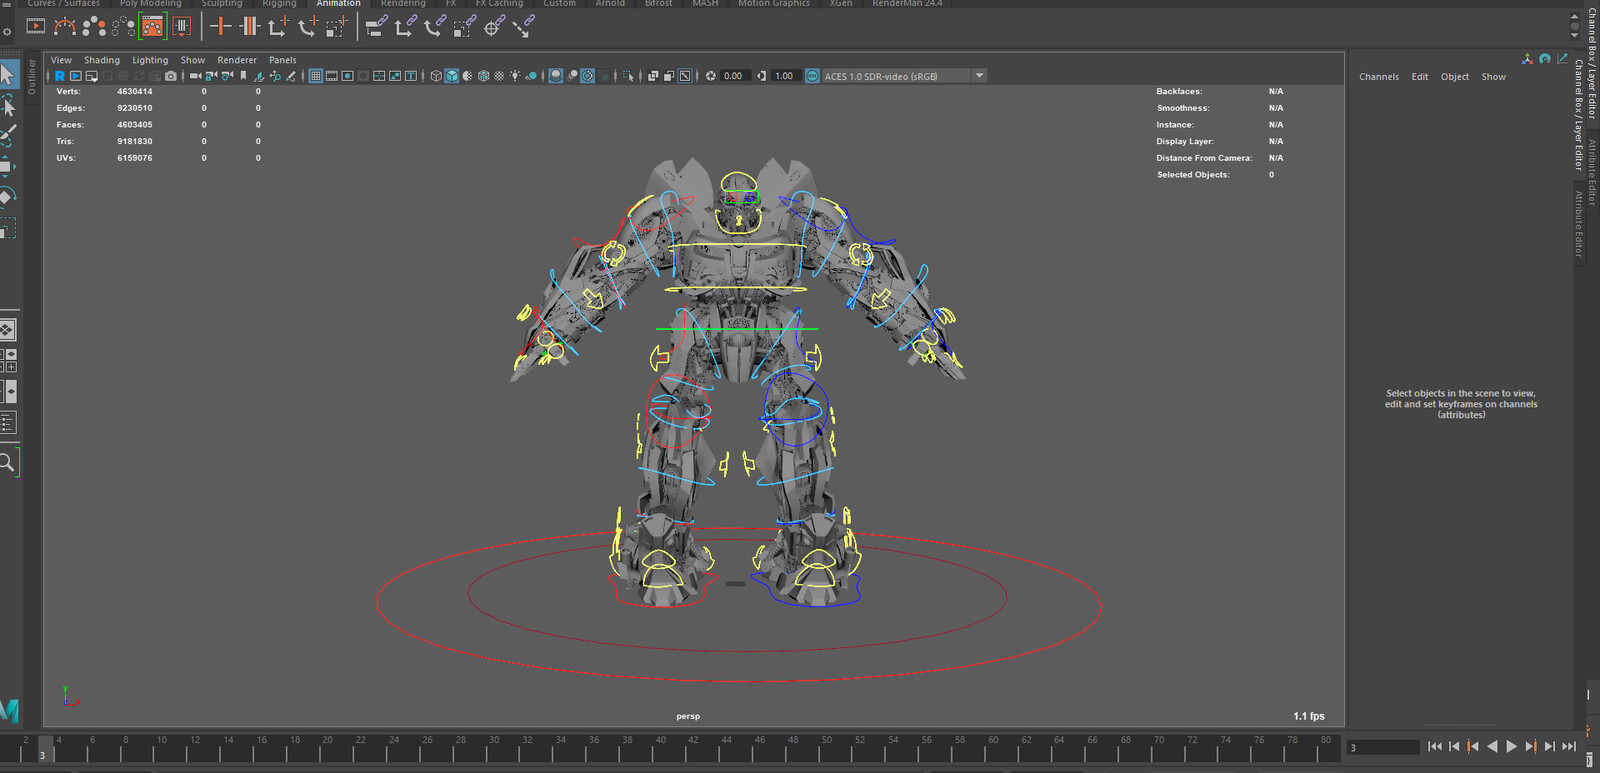Click the motion trail shelf icon

click(x=65, y=27)
